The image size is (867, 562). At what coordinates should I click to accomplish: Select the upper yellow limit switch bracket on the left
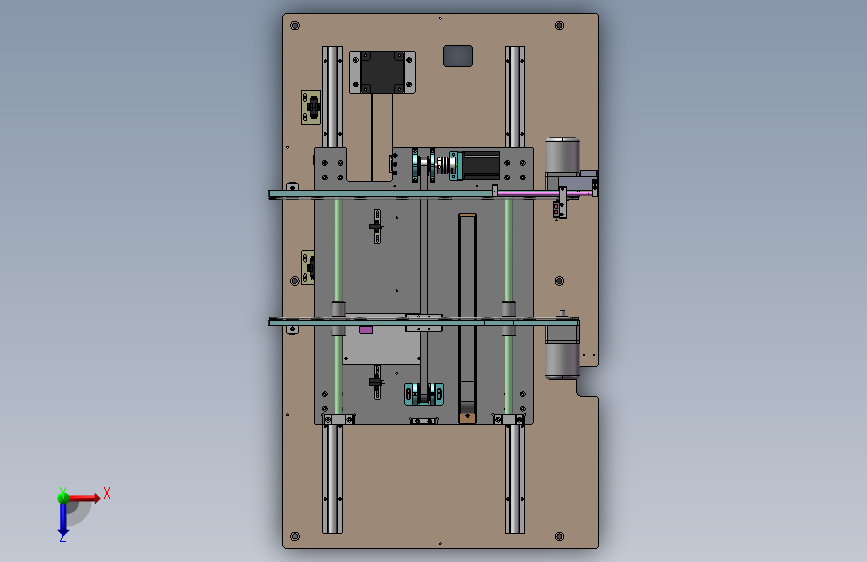click(311, 107)
